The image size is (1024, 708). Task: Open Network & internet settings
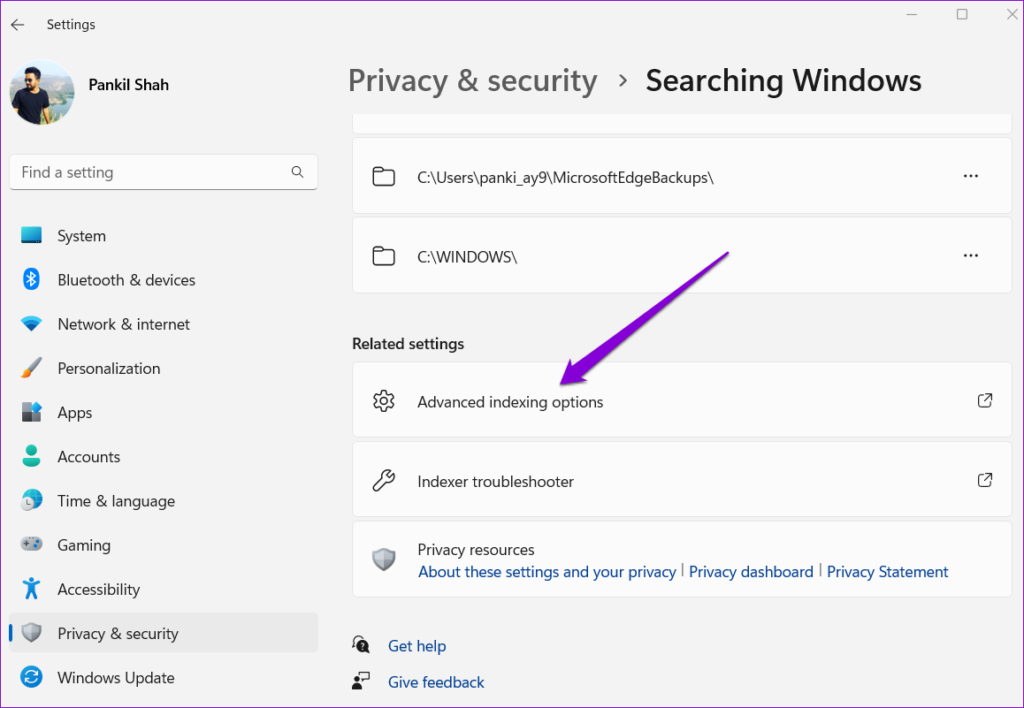[123, 323]
